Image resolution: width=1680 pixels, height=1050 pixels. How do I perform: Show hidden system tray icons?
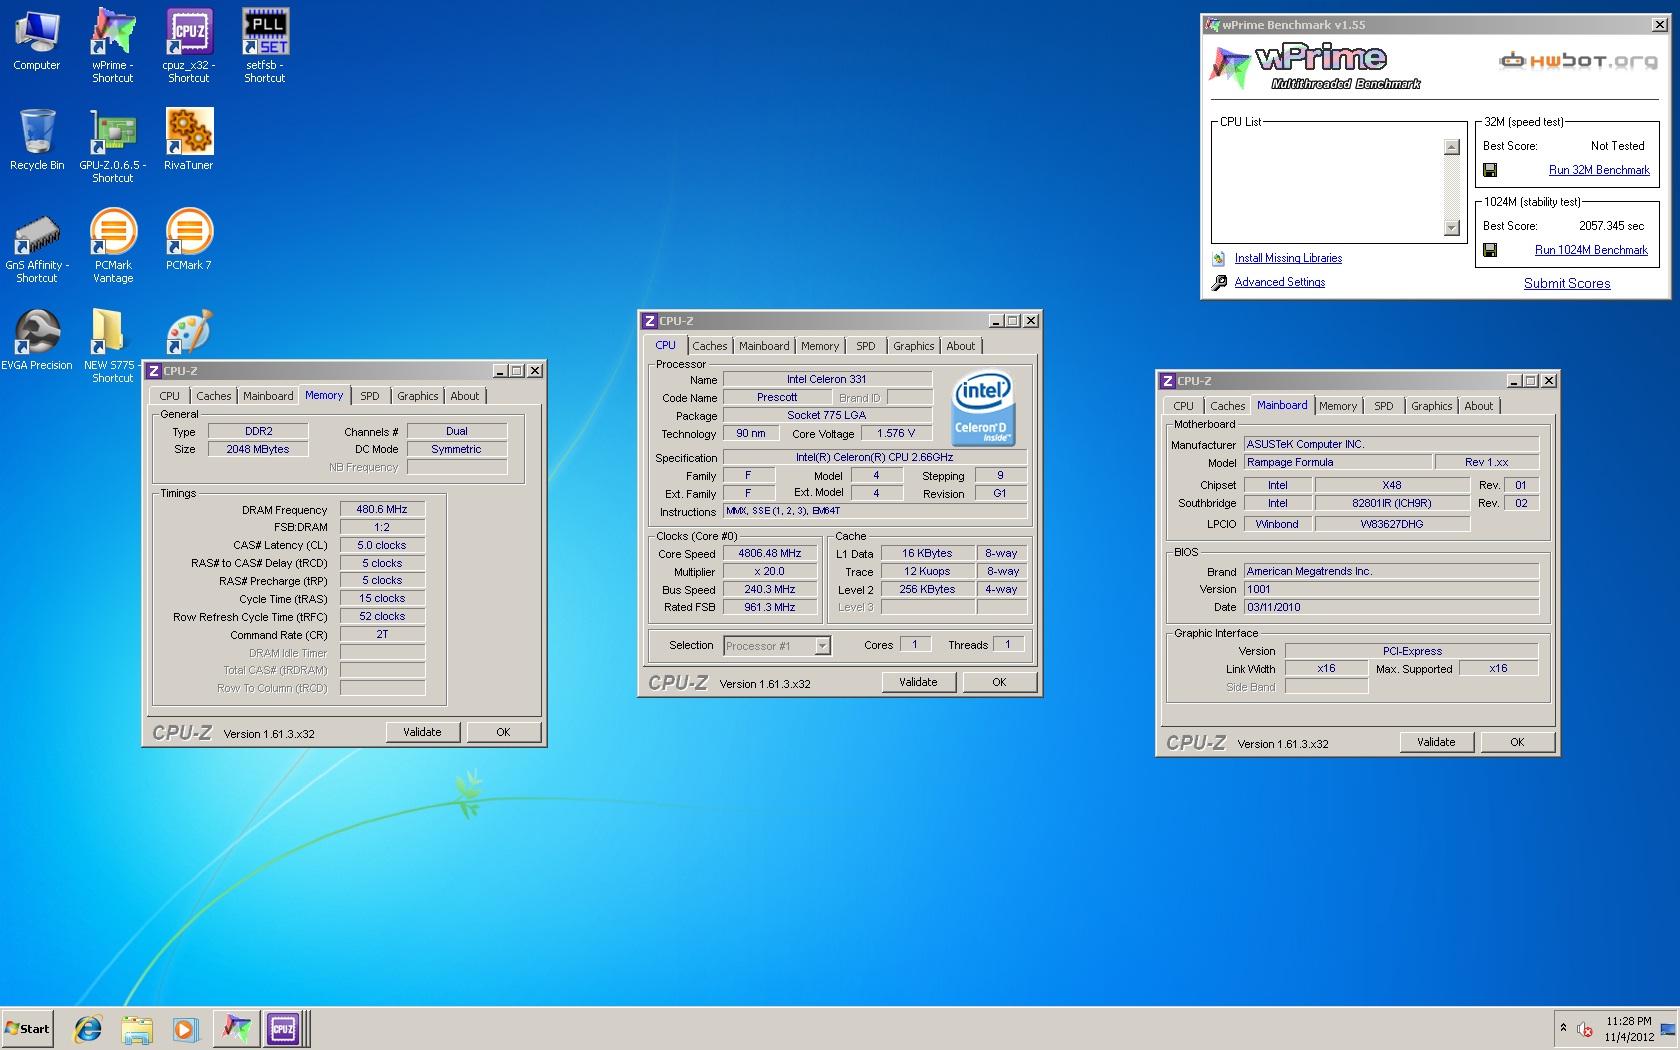1562,1028
